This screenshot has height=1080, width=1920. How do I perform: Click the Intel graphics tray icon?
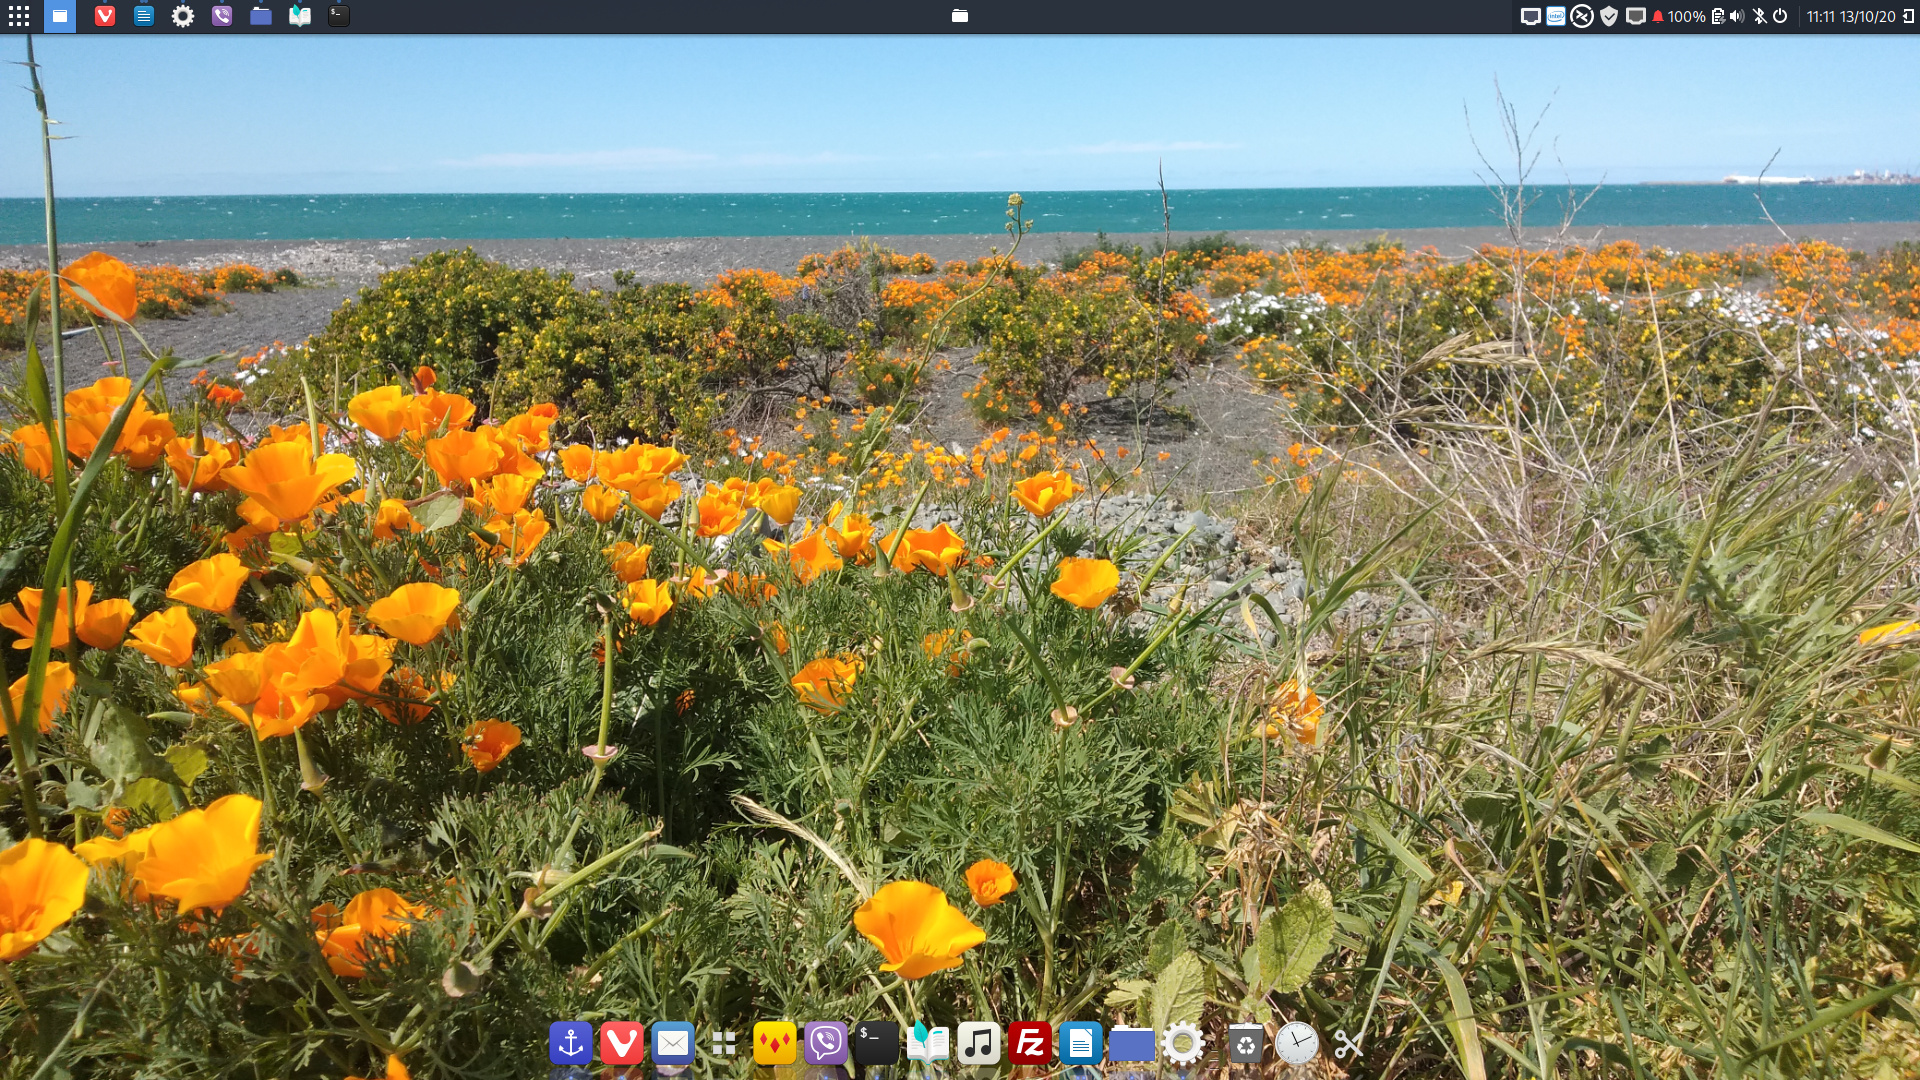1556,16
